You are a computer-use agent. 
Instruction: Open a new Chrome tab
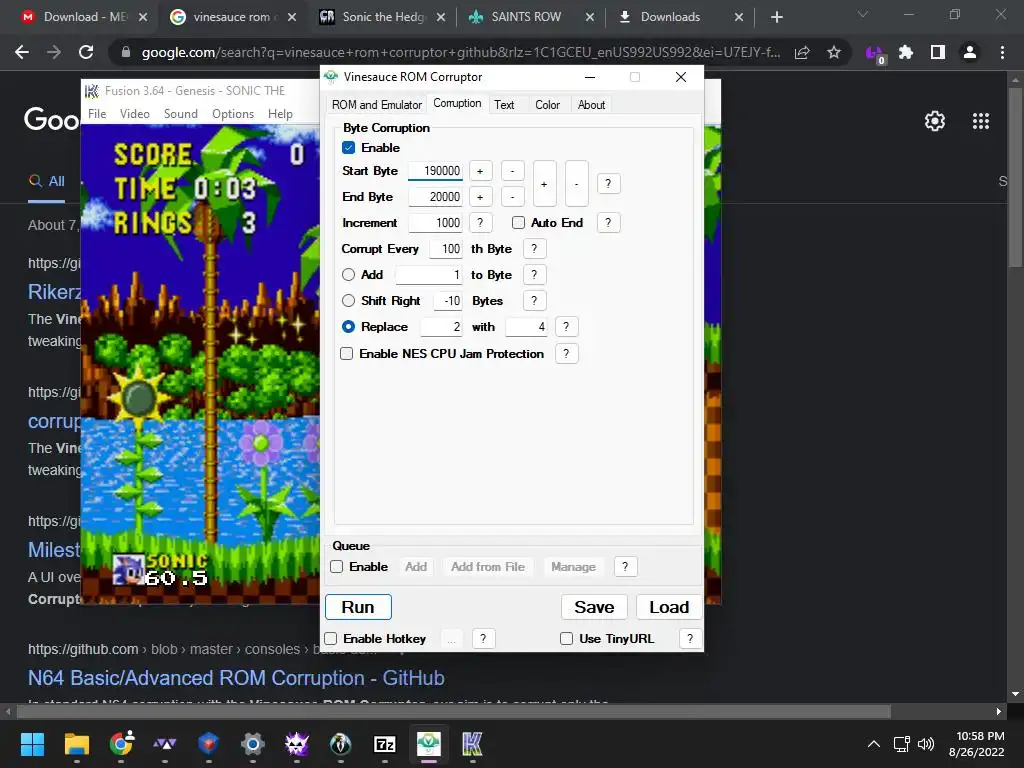click(776, 17)
